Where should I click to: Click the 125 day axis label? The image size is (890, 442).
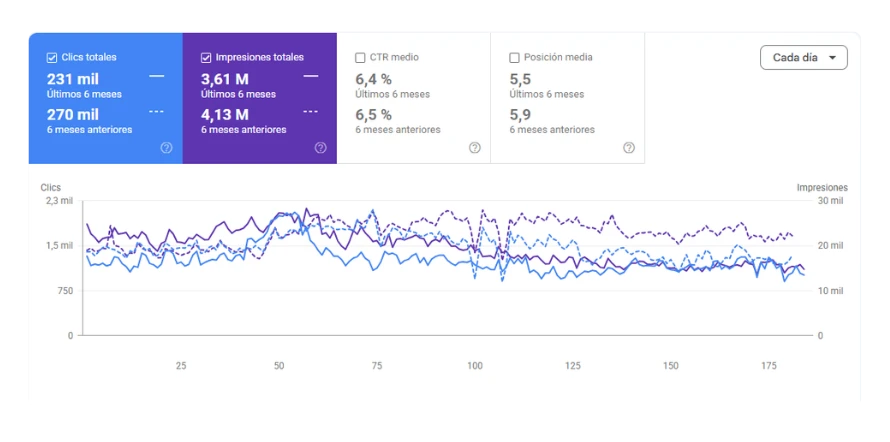point(573,366)
